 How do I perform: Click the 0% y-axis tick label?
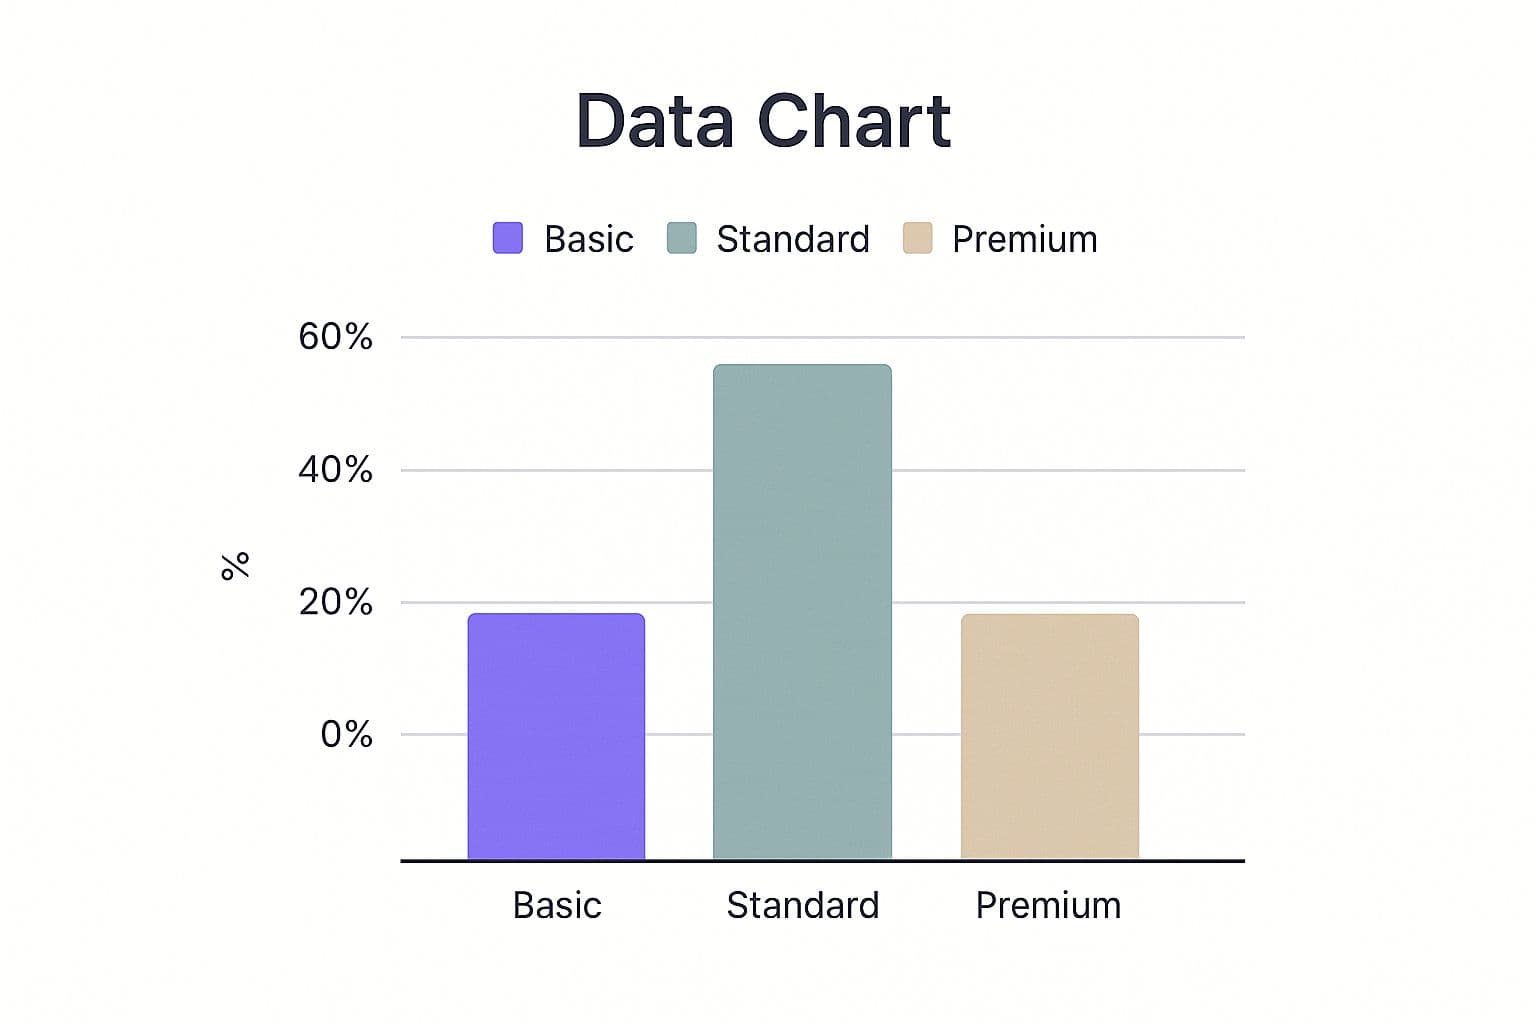pyautogui.click(x=346, y=735)
